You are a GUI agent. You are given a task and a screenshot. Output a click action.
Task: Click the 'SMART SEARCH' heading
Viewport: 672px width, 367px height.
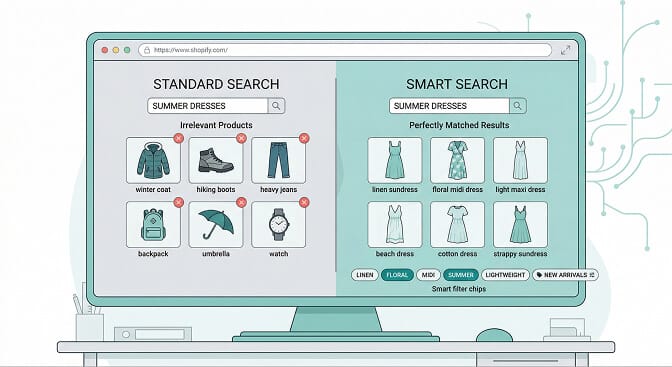(x=457, y=84)
